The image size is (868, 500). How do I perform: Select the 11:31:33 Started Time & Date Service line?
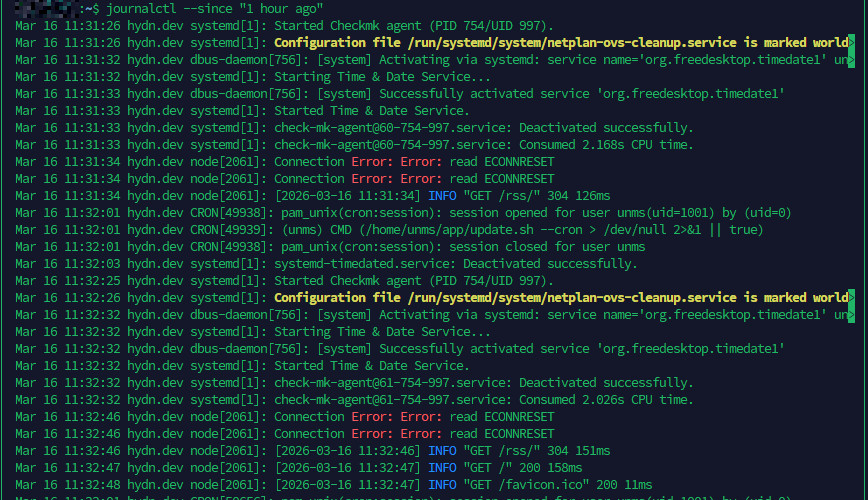[x=242, y=111]
